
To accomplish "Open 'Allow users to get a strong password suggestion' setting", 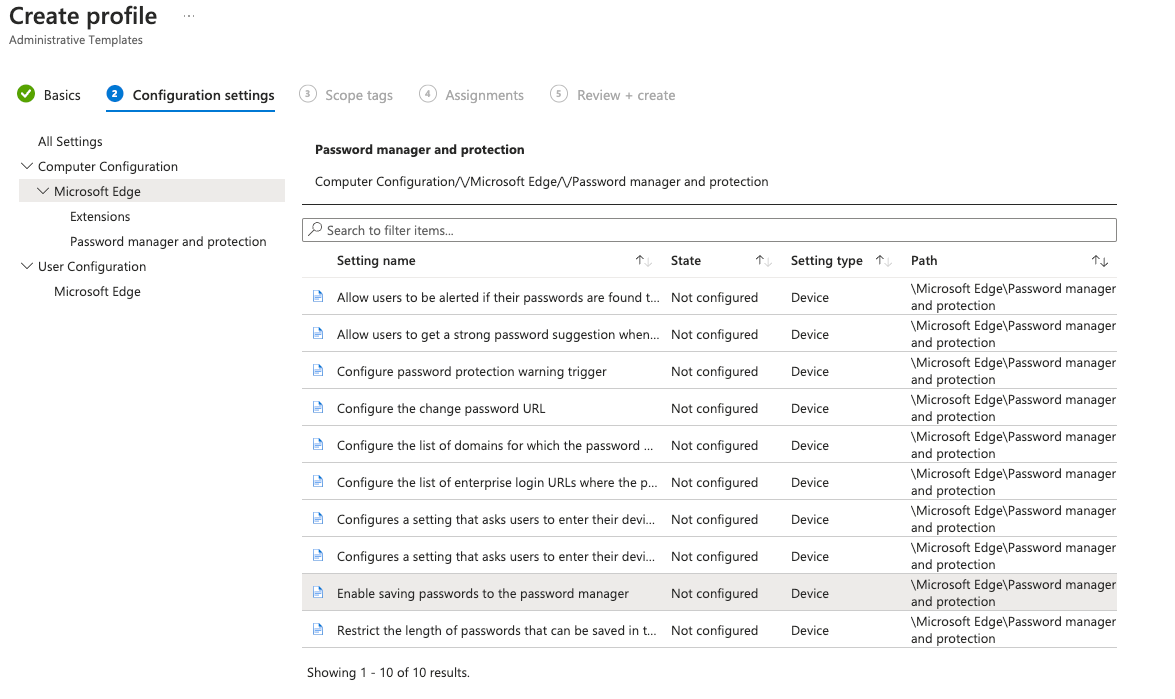I will coord(498,334).
